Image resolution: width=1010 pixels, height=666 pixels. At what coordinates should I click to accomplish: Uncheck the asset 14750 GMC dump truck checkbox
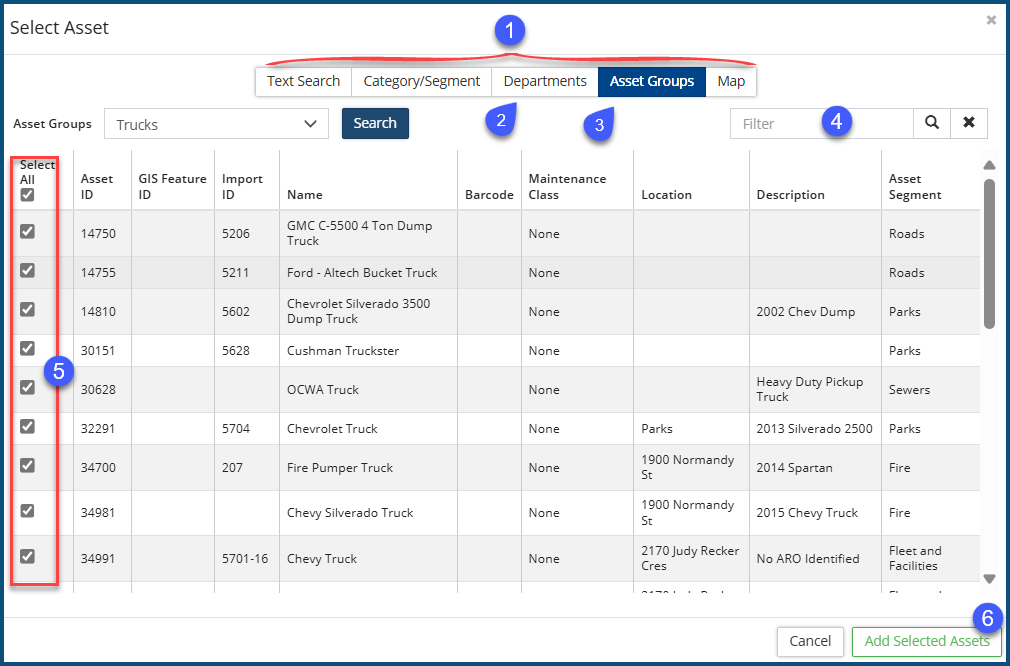pos(28,231)
